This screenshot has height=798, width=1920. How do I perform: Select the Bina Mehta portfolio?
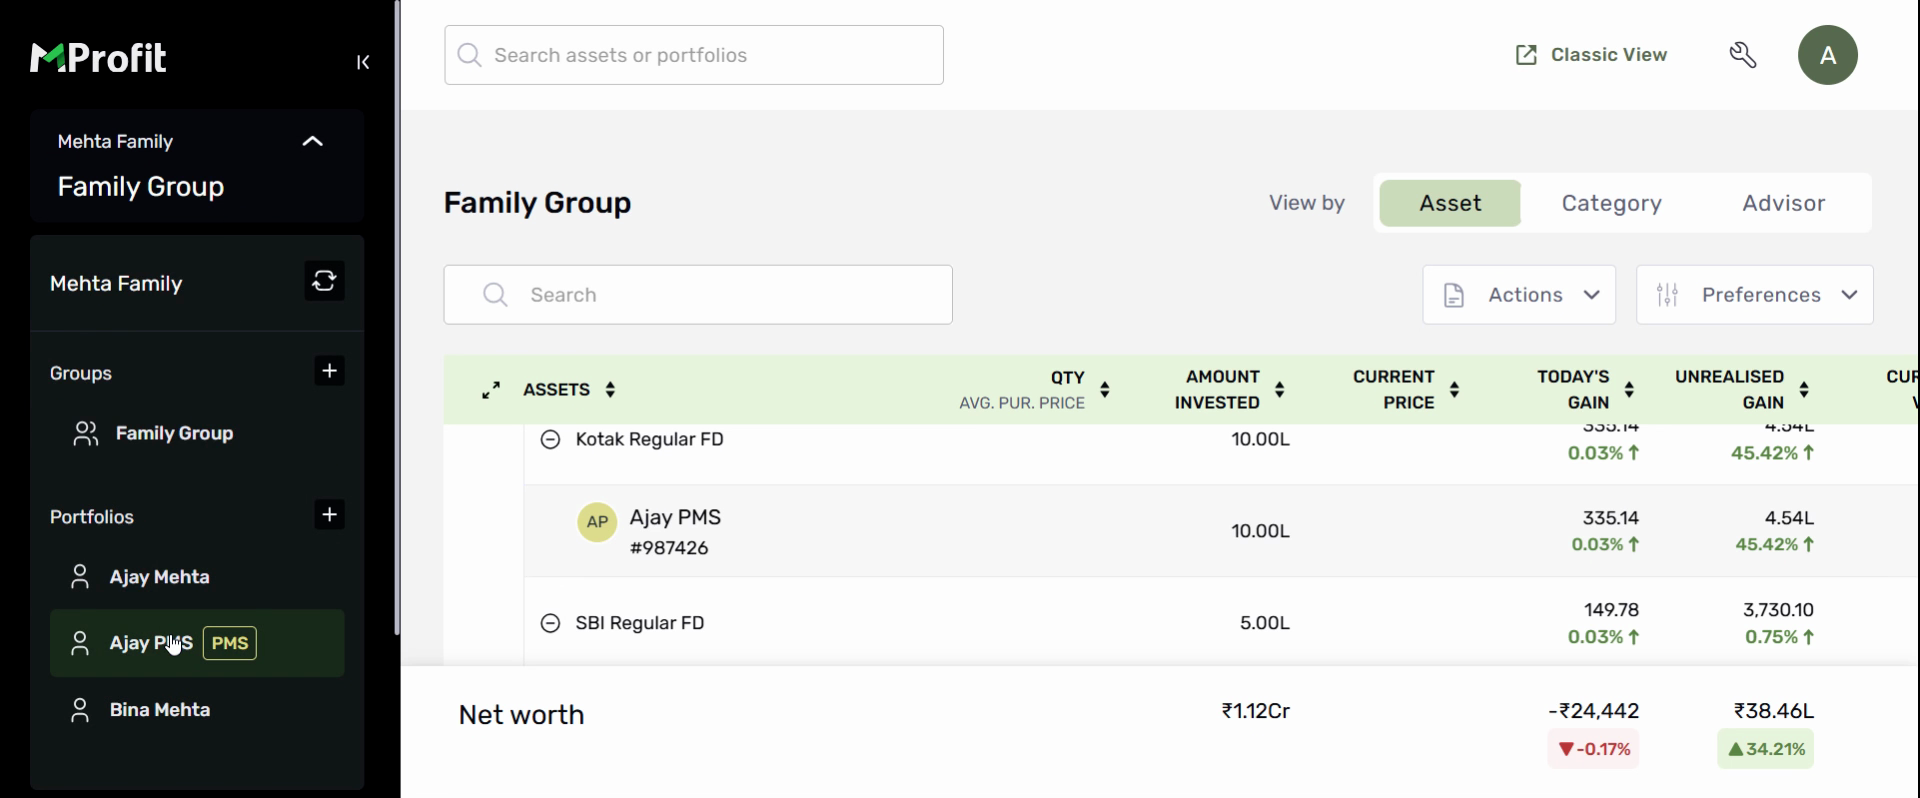160,710
